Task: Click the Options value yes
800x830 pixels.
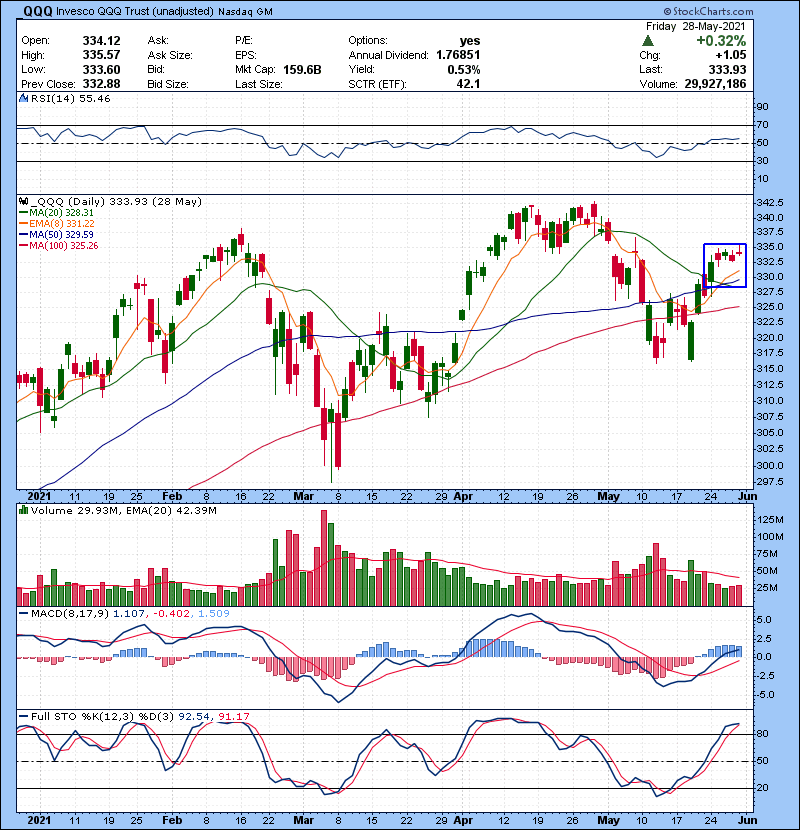Action: [470, 41]
